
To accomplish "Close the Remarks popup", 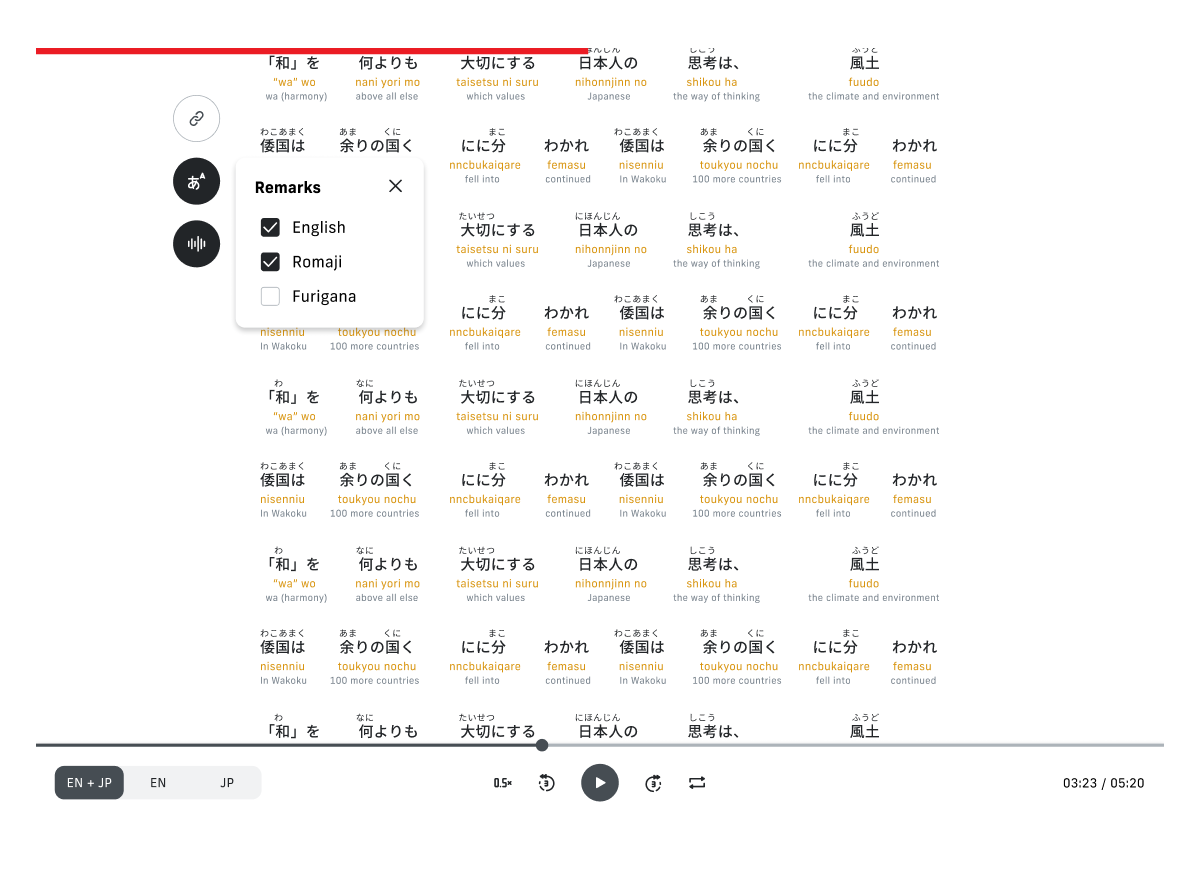I will pos(396,186).
